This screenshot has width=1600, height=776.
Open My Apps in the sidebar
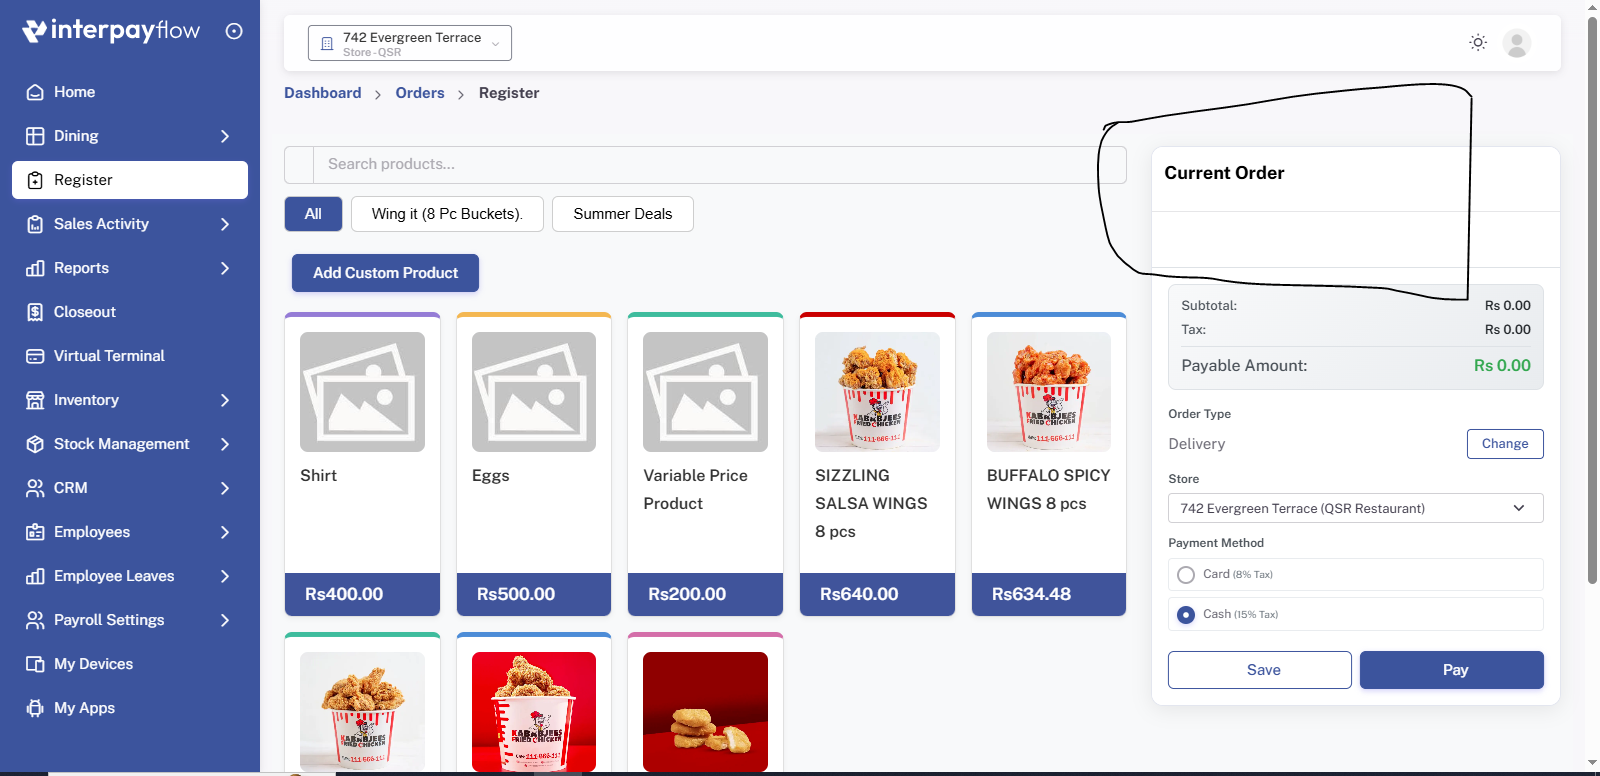click(x=130, y=708)
